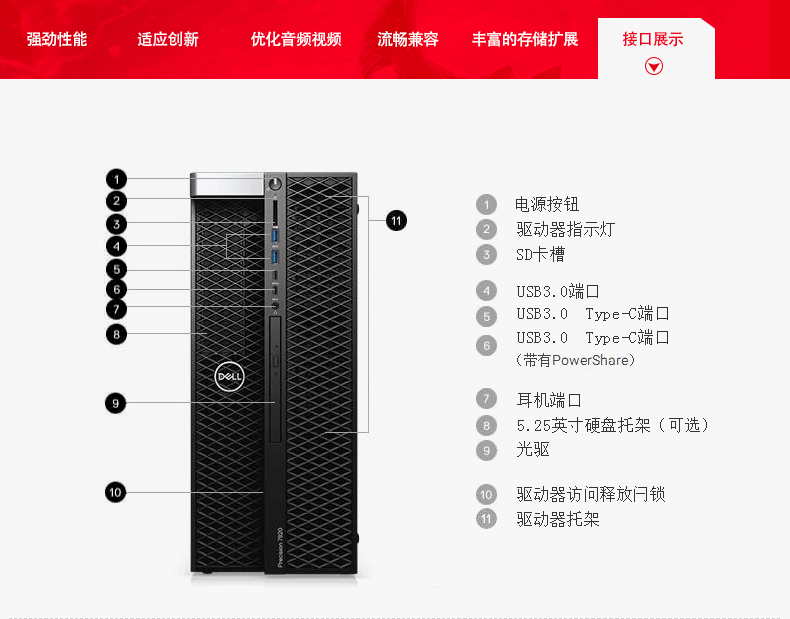Click gray legend number 1 beside 电源按钮
790x619 pixels.
point(486,204)
